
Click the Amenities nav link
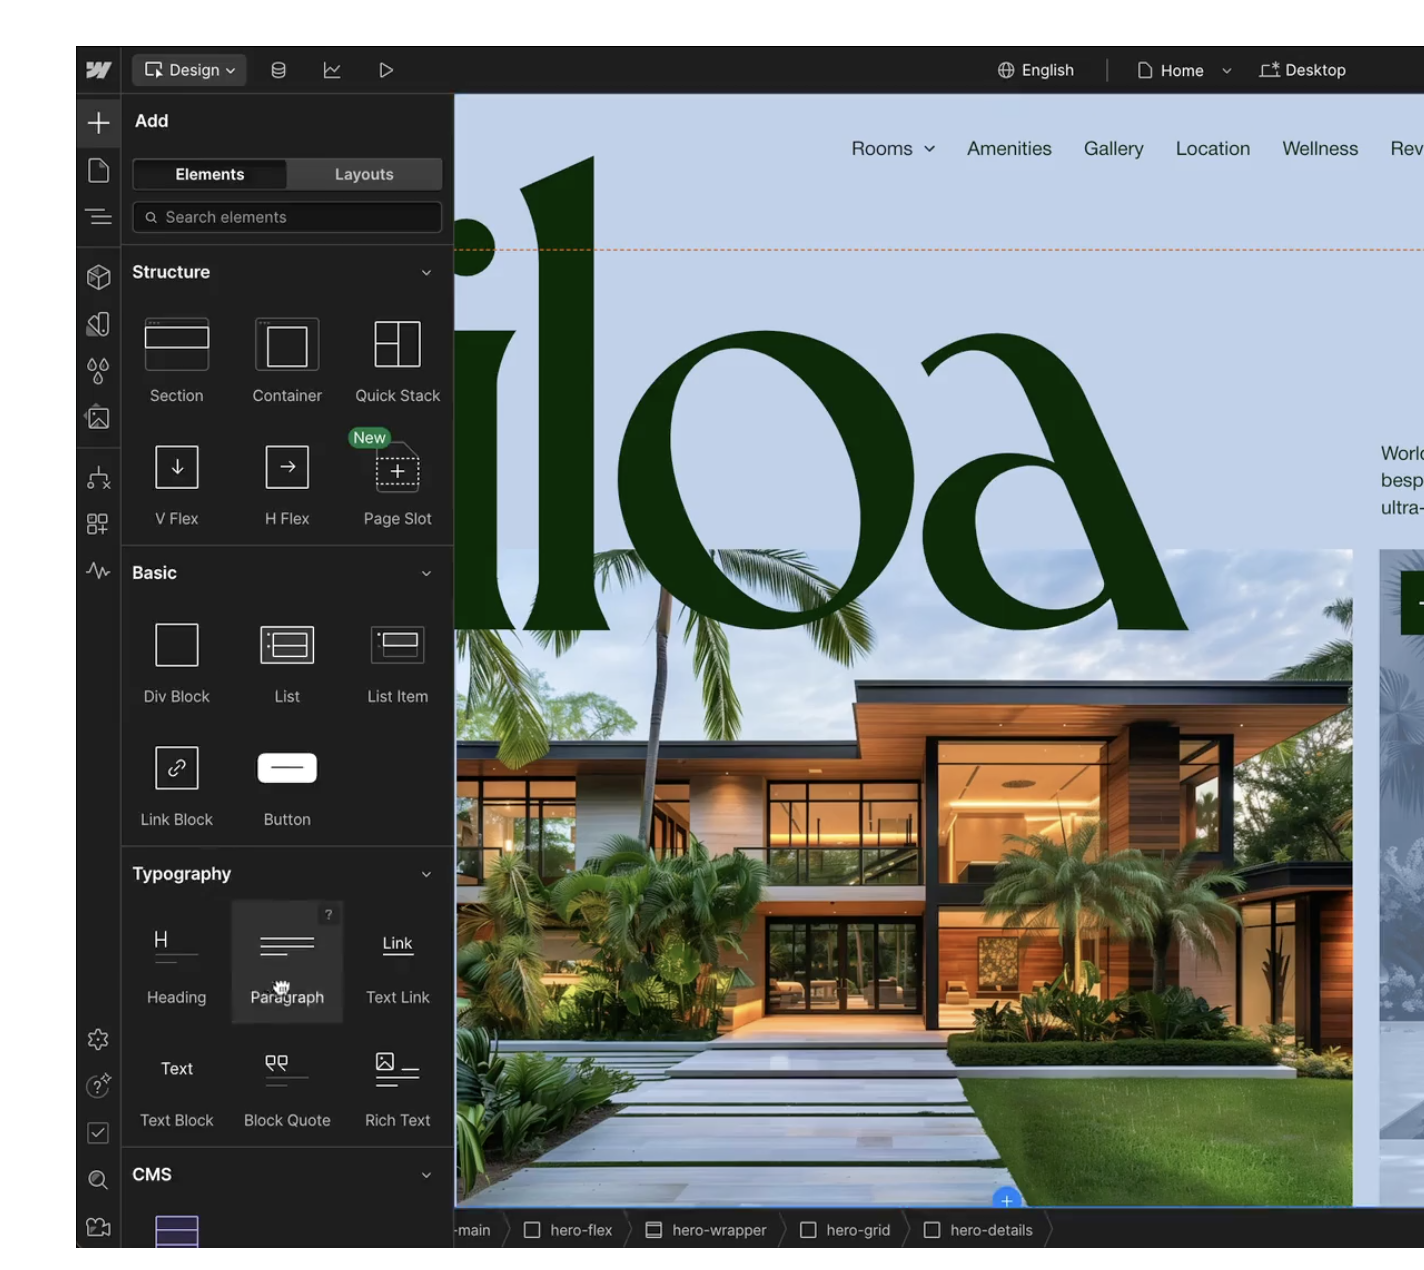(1009, 149)
